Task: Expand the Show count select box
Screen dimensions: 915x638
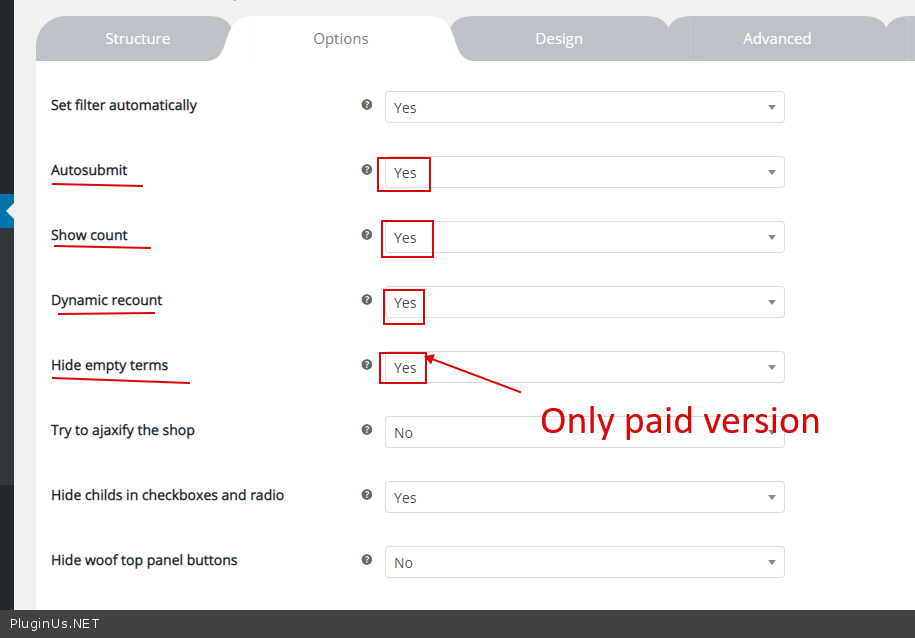Action: [x=584, y=237]
